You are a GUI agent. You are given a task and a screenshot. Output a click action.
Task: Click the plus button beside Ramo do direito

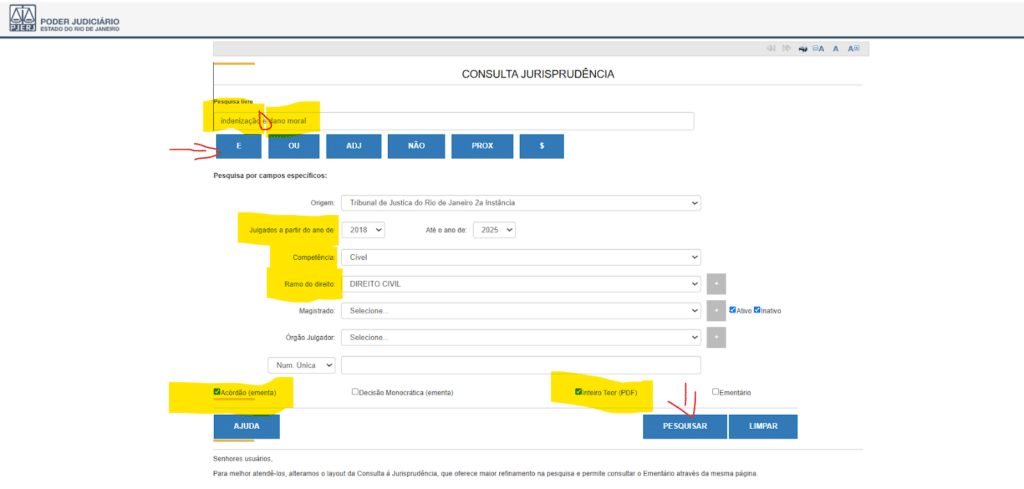click(715, 284)
